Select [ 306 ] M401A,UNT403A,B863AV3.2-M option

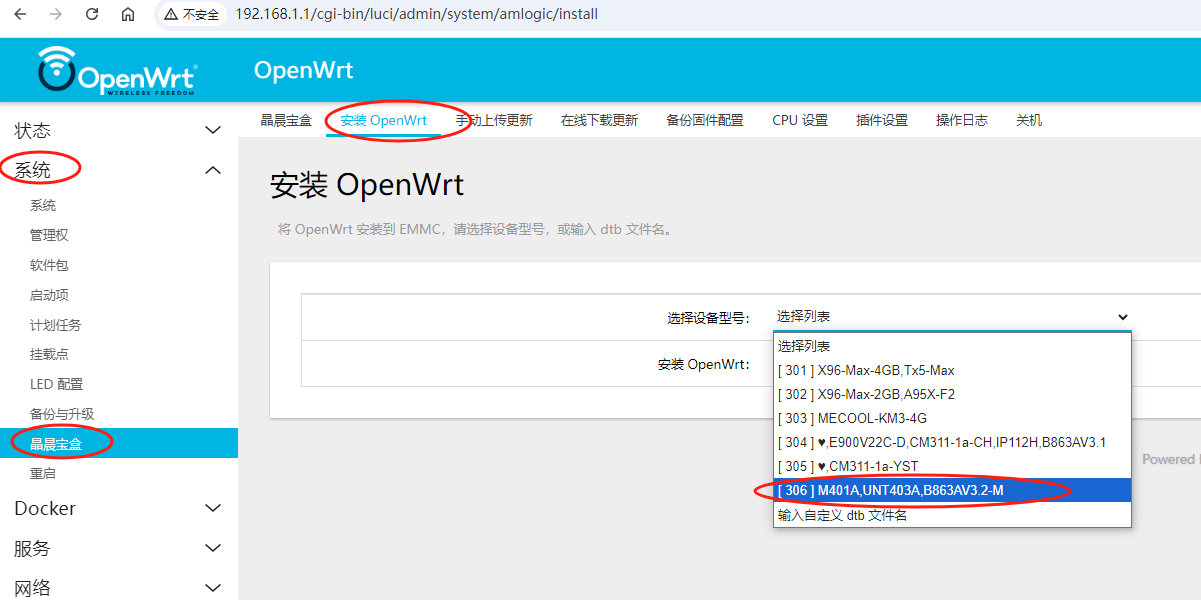pos(890,490)
